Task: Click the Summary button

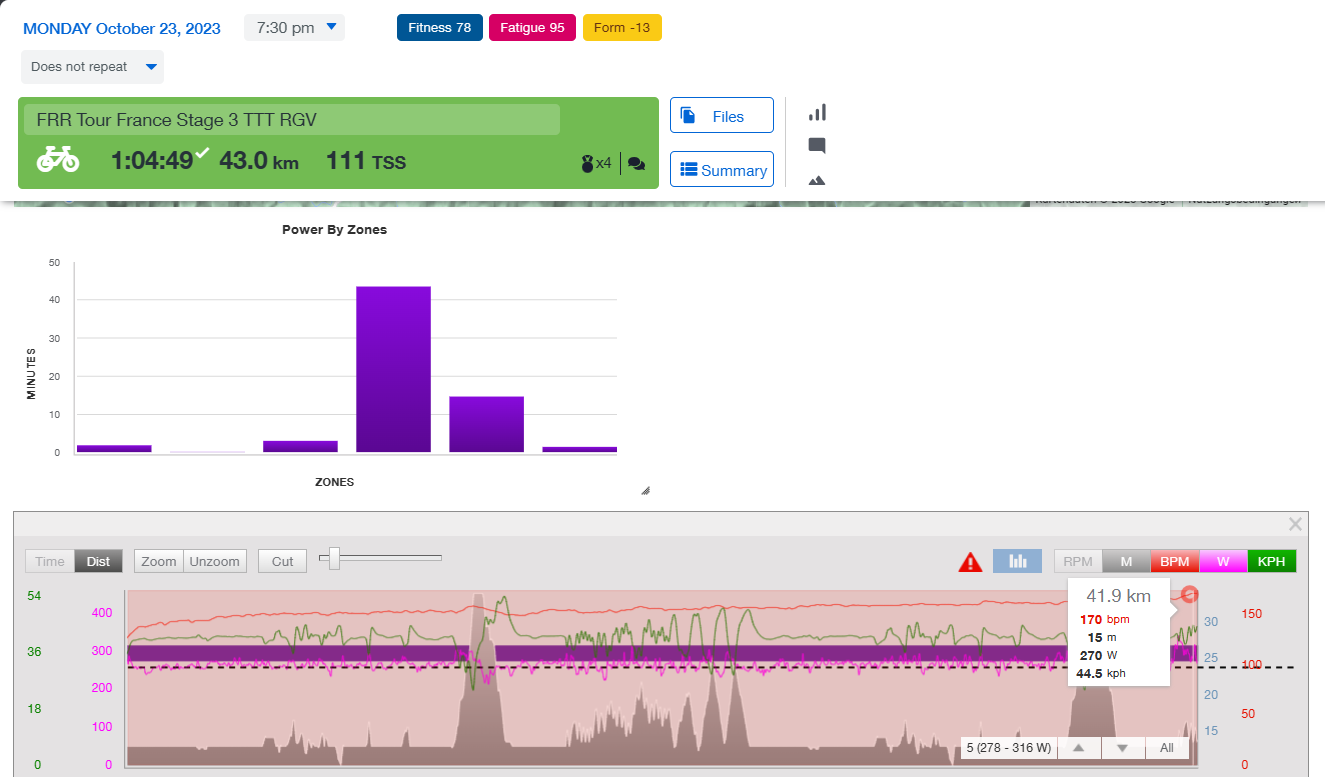Action: click(x=721, y=170)
